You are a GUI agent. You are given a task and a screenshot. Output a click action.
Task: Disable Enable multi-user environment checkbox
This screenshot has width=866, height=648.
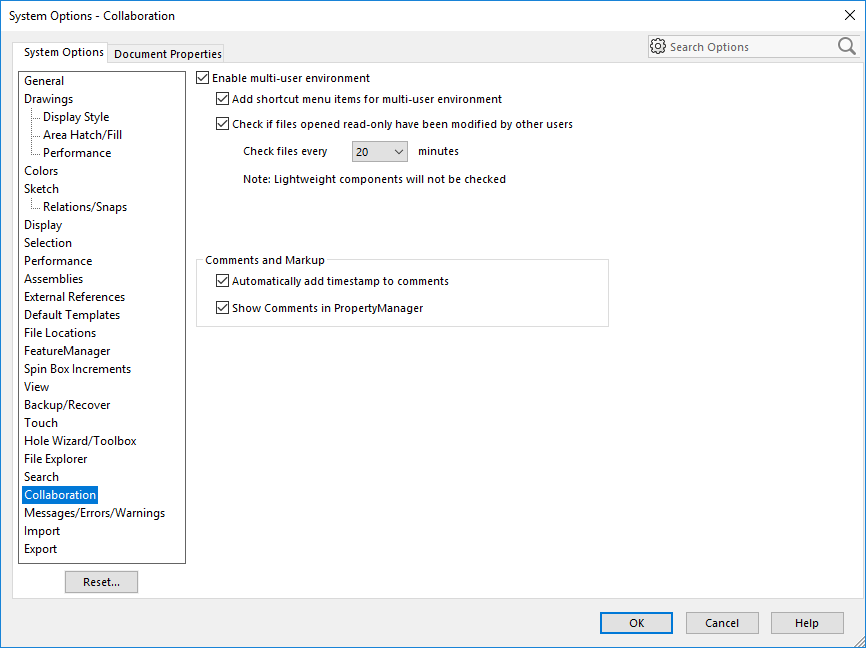203,78
